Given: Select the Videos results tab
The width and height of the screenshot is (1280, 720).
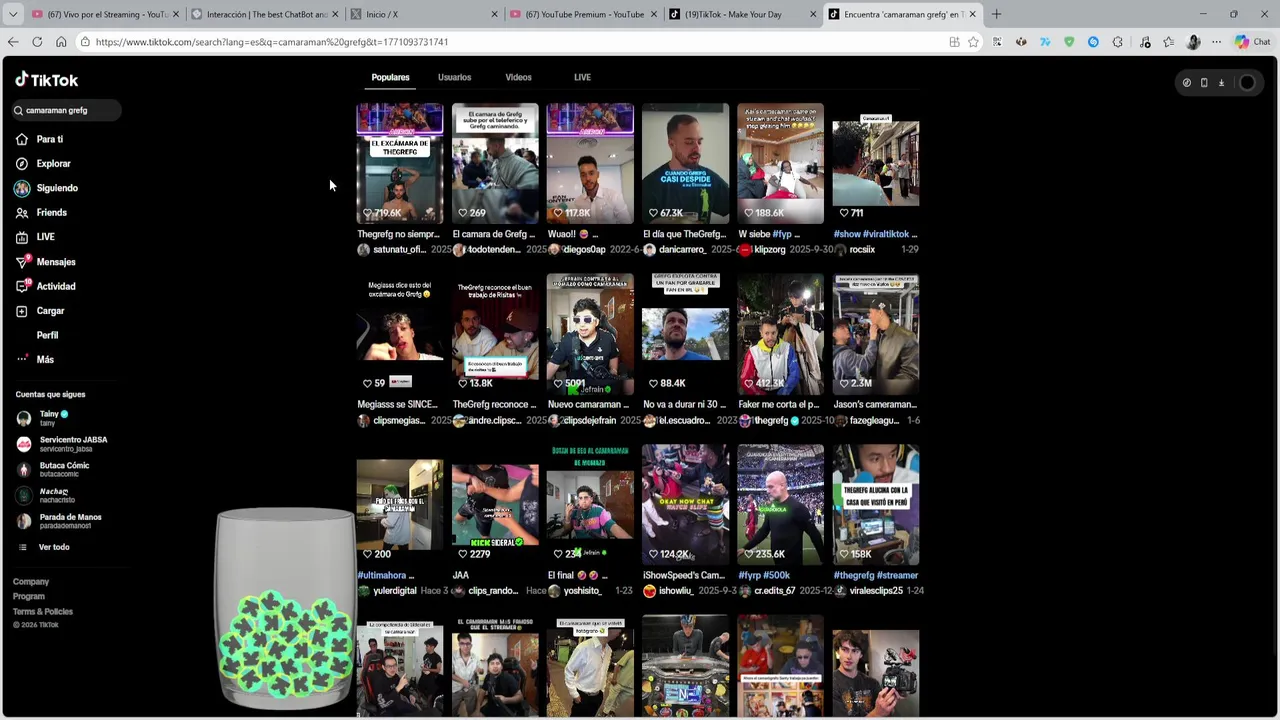Looking at the screenshot, I should (x=518, y=77).
